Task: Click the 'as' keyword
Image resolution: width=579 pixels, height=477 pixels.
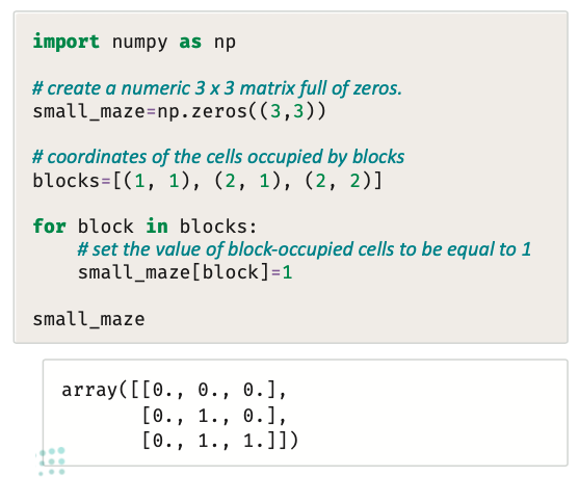Action: point(191,42)
